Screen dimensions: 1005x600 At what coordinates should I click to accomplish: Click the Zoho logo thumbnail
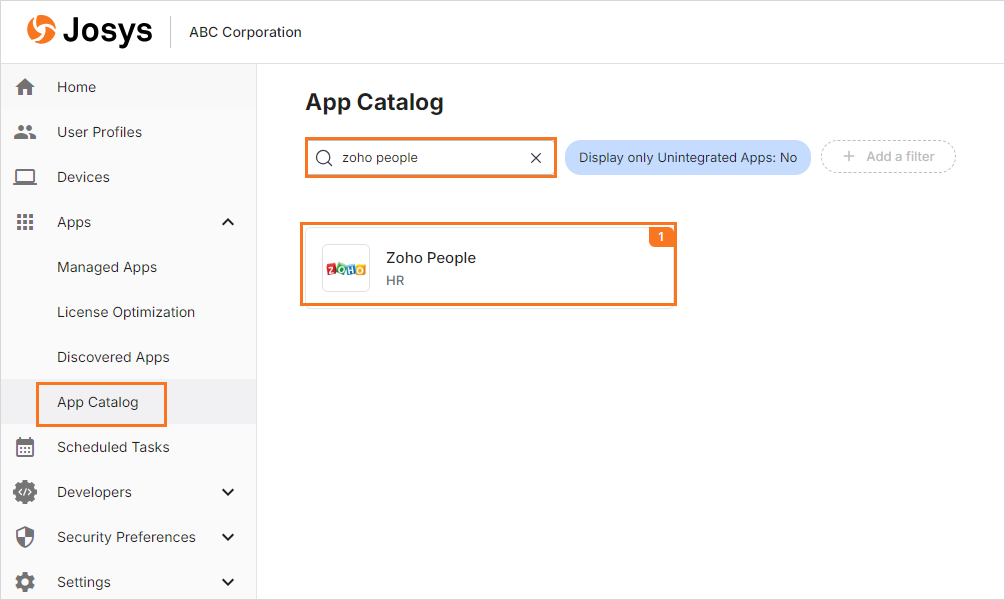346,268
